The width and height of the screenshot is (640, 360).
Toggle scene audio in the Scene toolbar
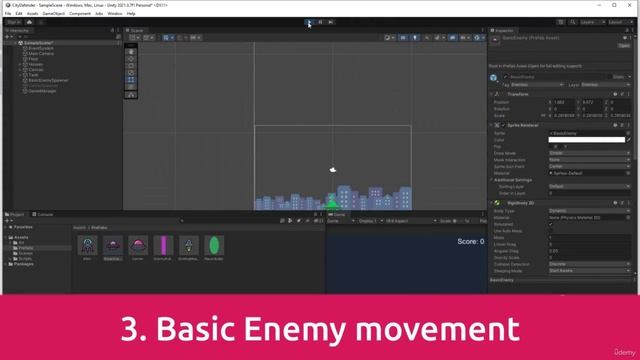pyautogui.click(x=427, y=38)
